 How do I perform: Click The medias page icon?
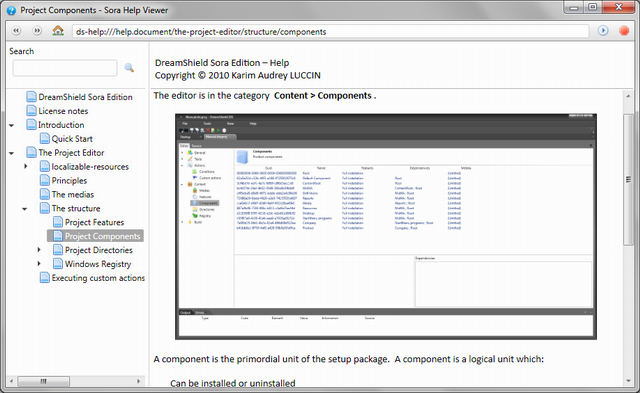tap(45, 194)
